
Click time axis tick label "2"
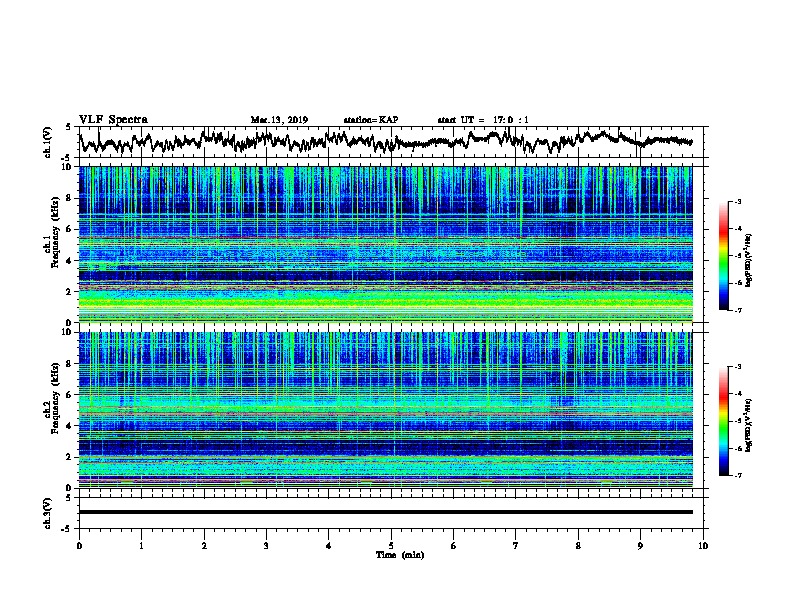click(204, 546)
